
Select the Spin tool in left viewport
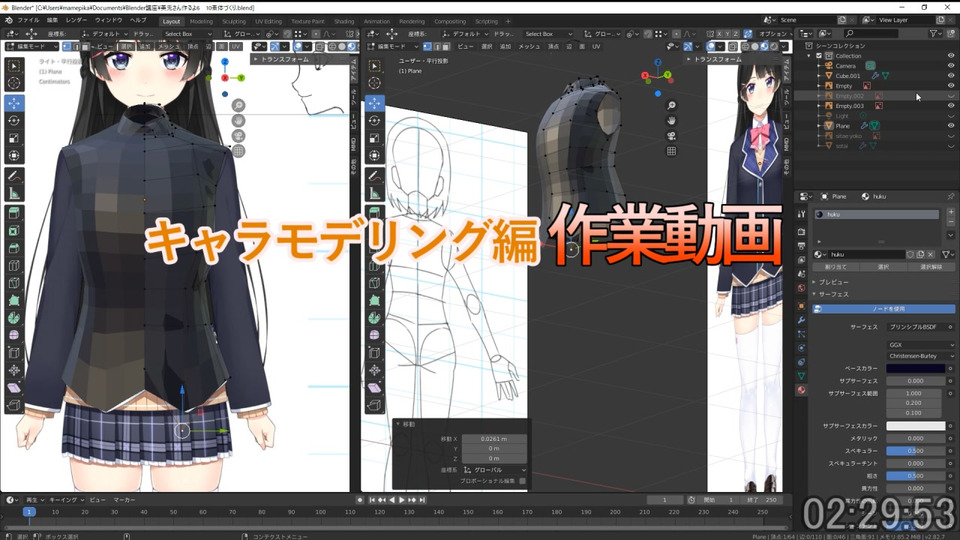[14, 318]
